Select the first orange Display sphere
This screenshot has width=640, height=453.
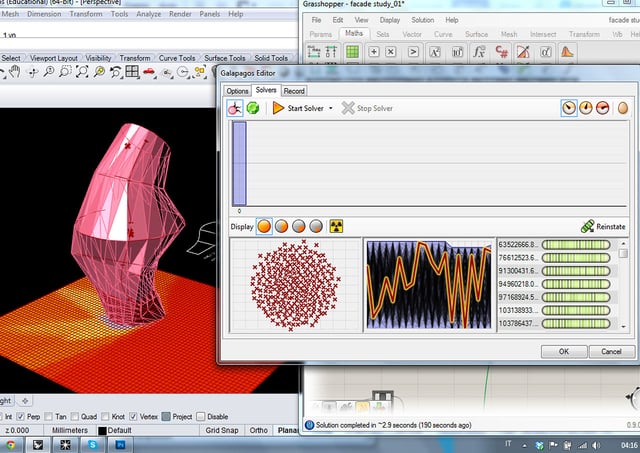[265, 226]
